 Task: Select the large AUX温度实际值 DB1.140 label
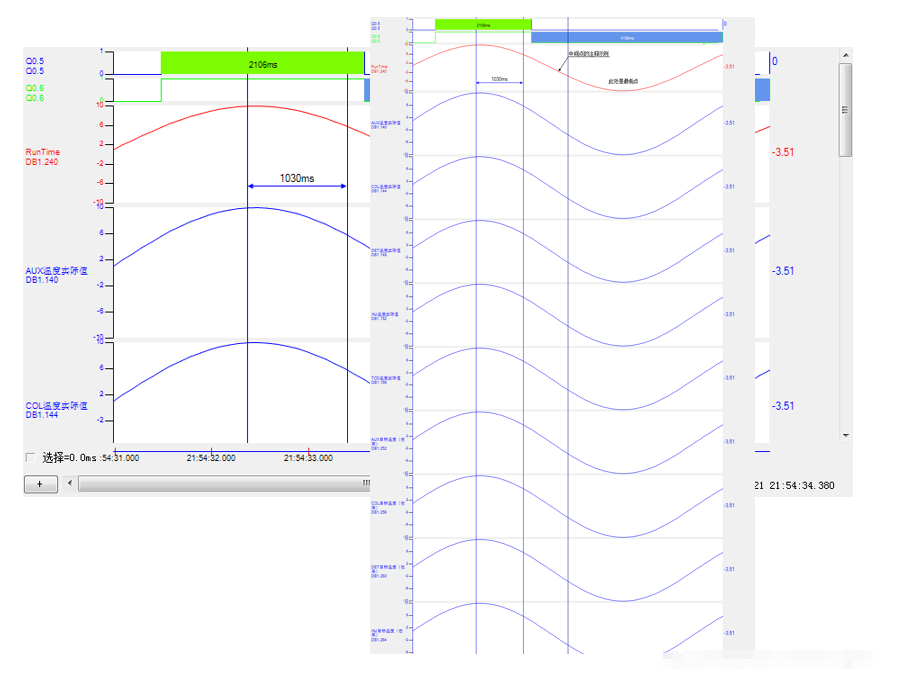[x=56, y=275]
